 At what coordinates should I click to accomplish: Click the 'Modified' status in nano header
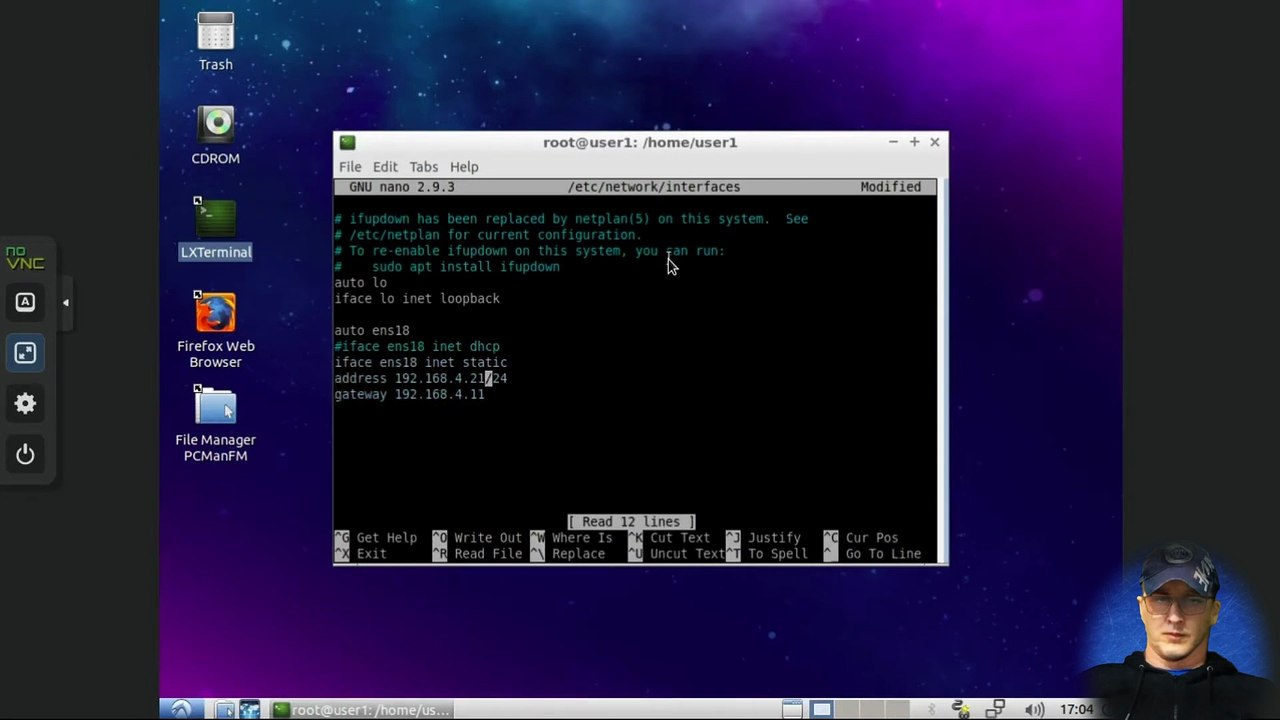coord(890,187)
